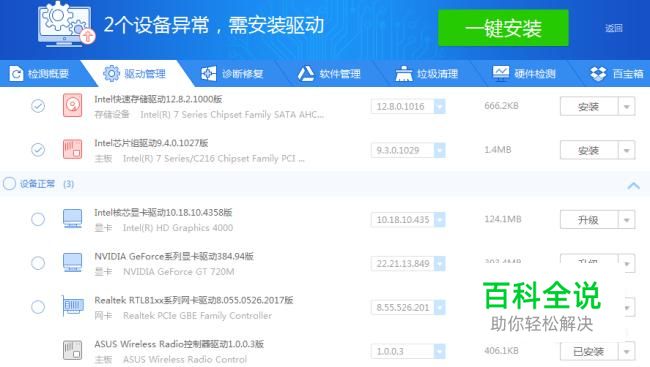Click 已安装 button for ASUS Wireless Radio

[x=589, y=352]
